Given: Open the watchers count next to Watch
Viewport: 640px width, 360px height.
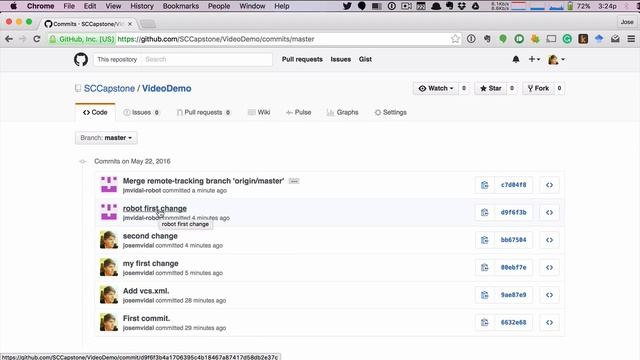Looking at the screenshot, I should pos(464,88).
